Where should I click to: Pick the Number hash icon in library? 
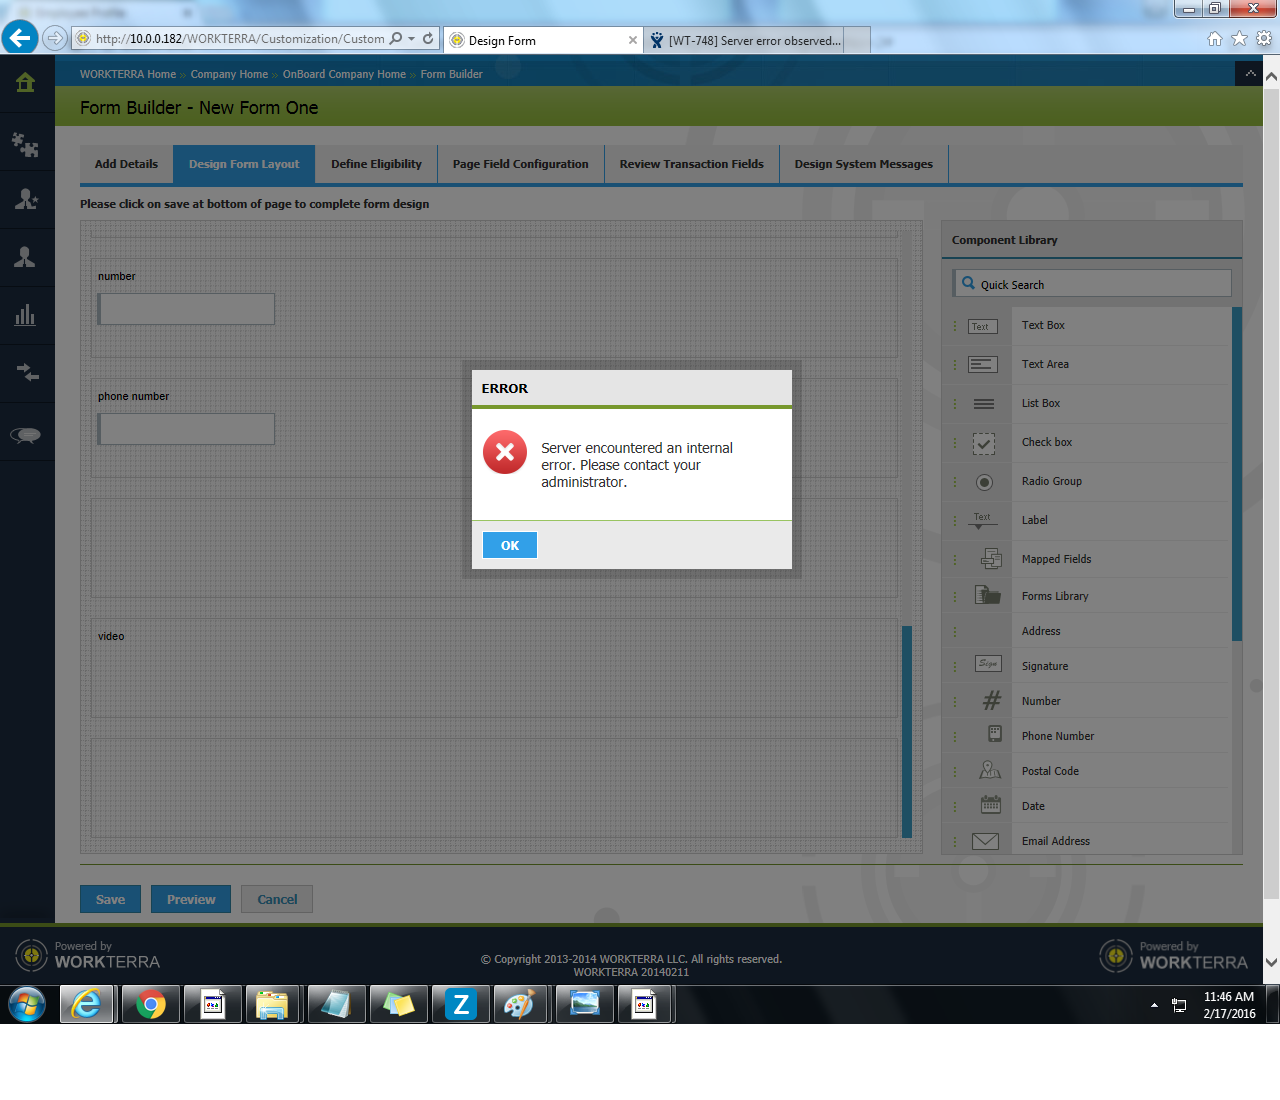tap(991, 701)
